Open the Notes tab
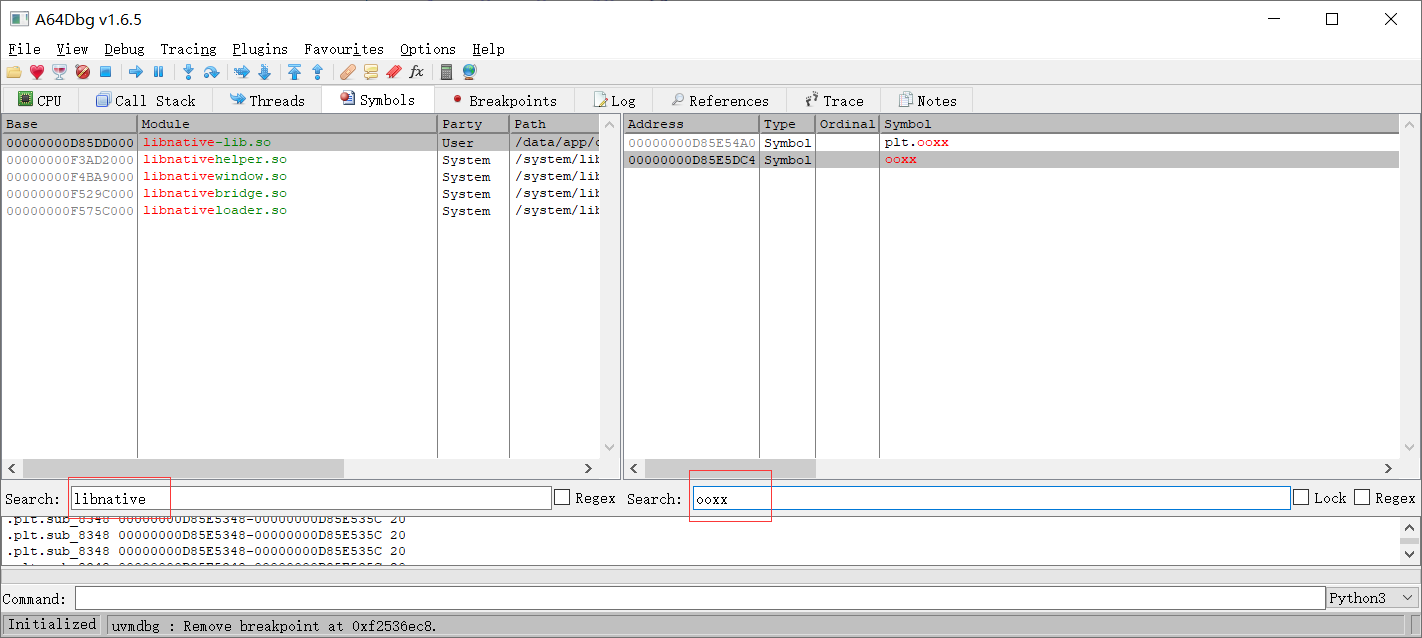Viewport: 1422px width, 638px height. click(927, 100)
